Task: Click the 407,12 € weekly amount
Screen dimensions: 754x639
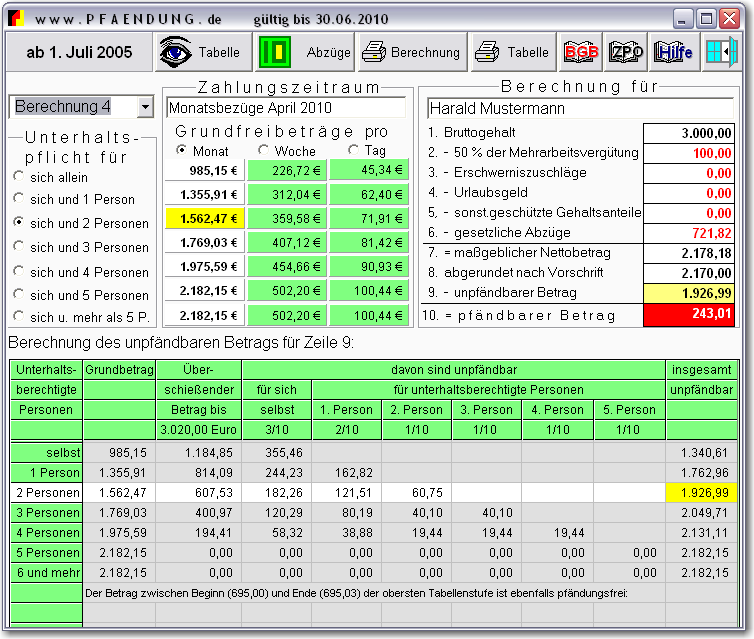Action: (x=287, y=242)
